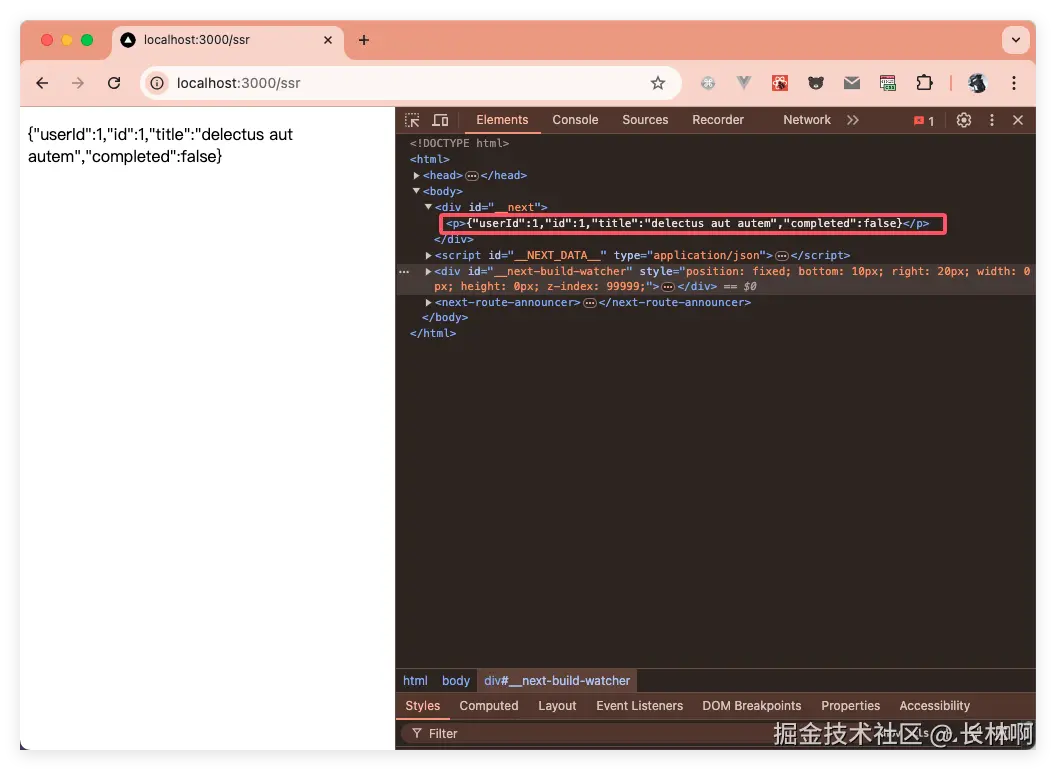This screenshot has width=1056, height=770.
Task: Reload the localhost:3000/ssr page
Action: 114,83
